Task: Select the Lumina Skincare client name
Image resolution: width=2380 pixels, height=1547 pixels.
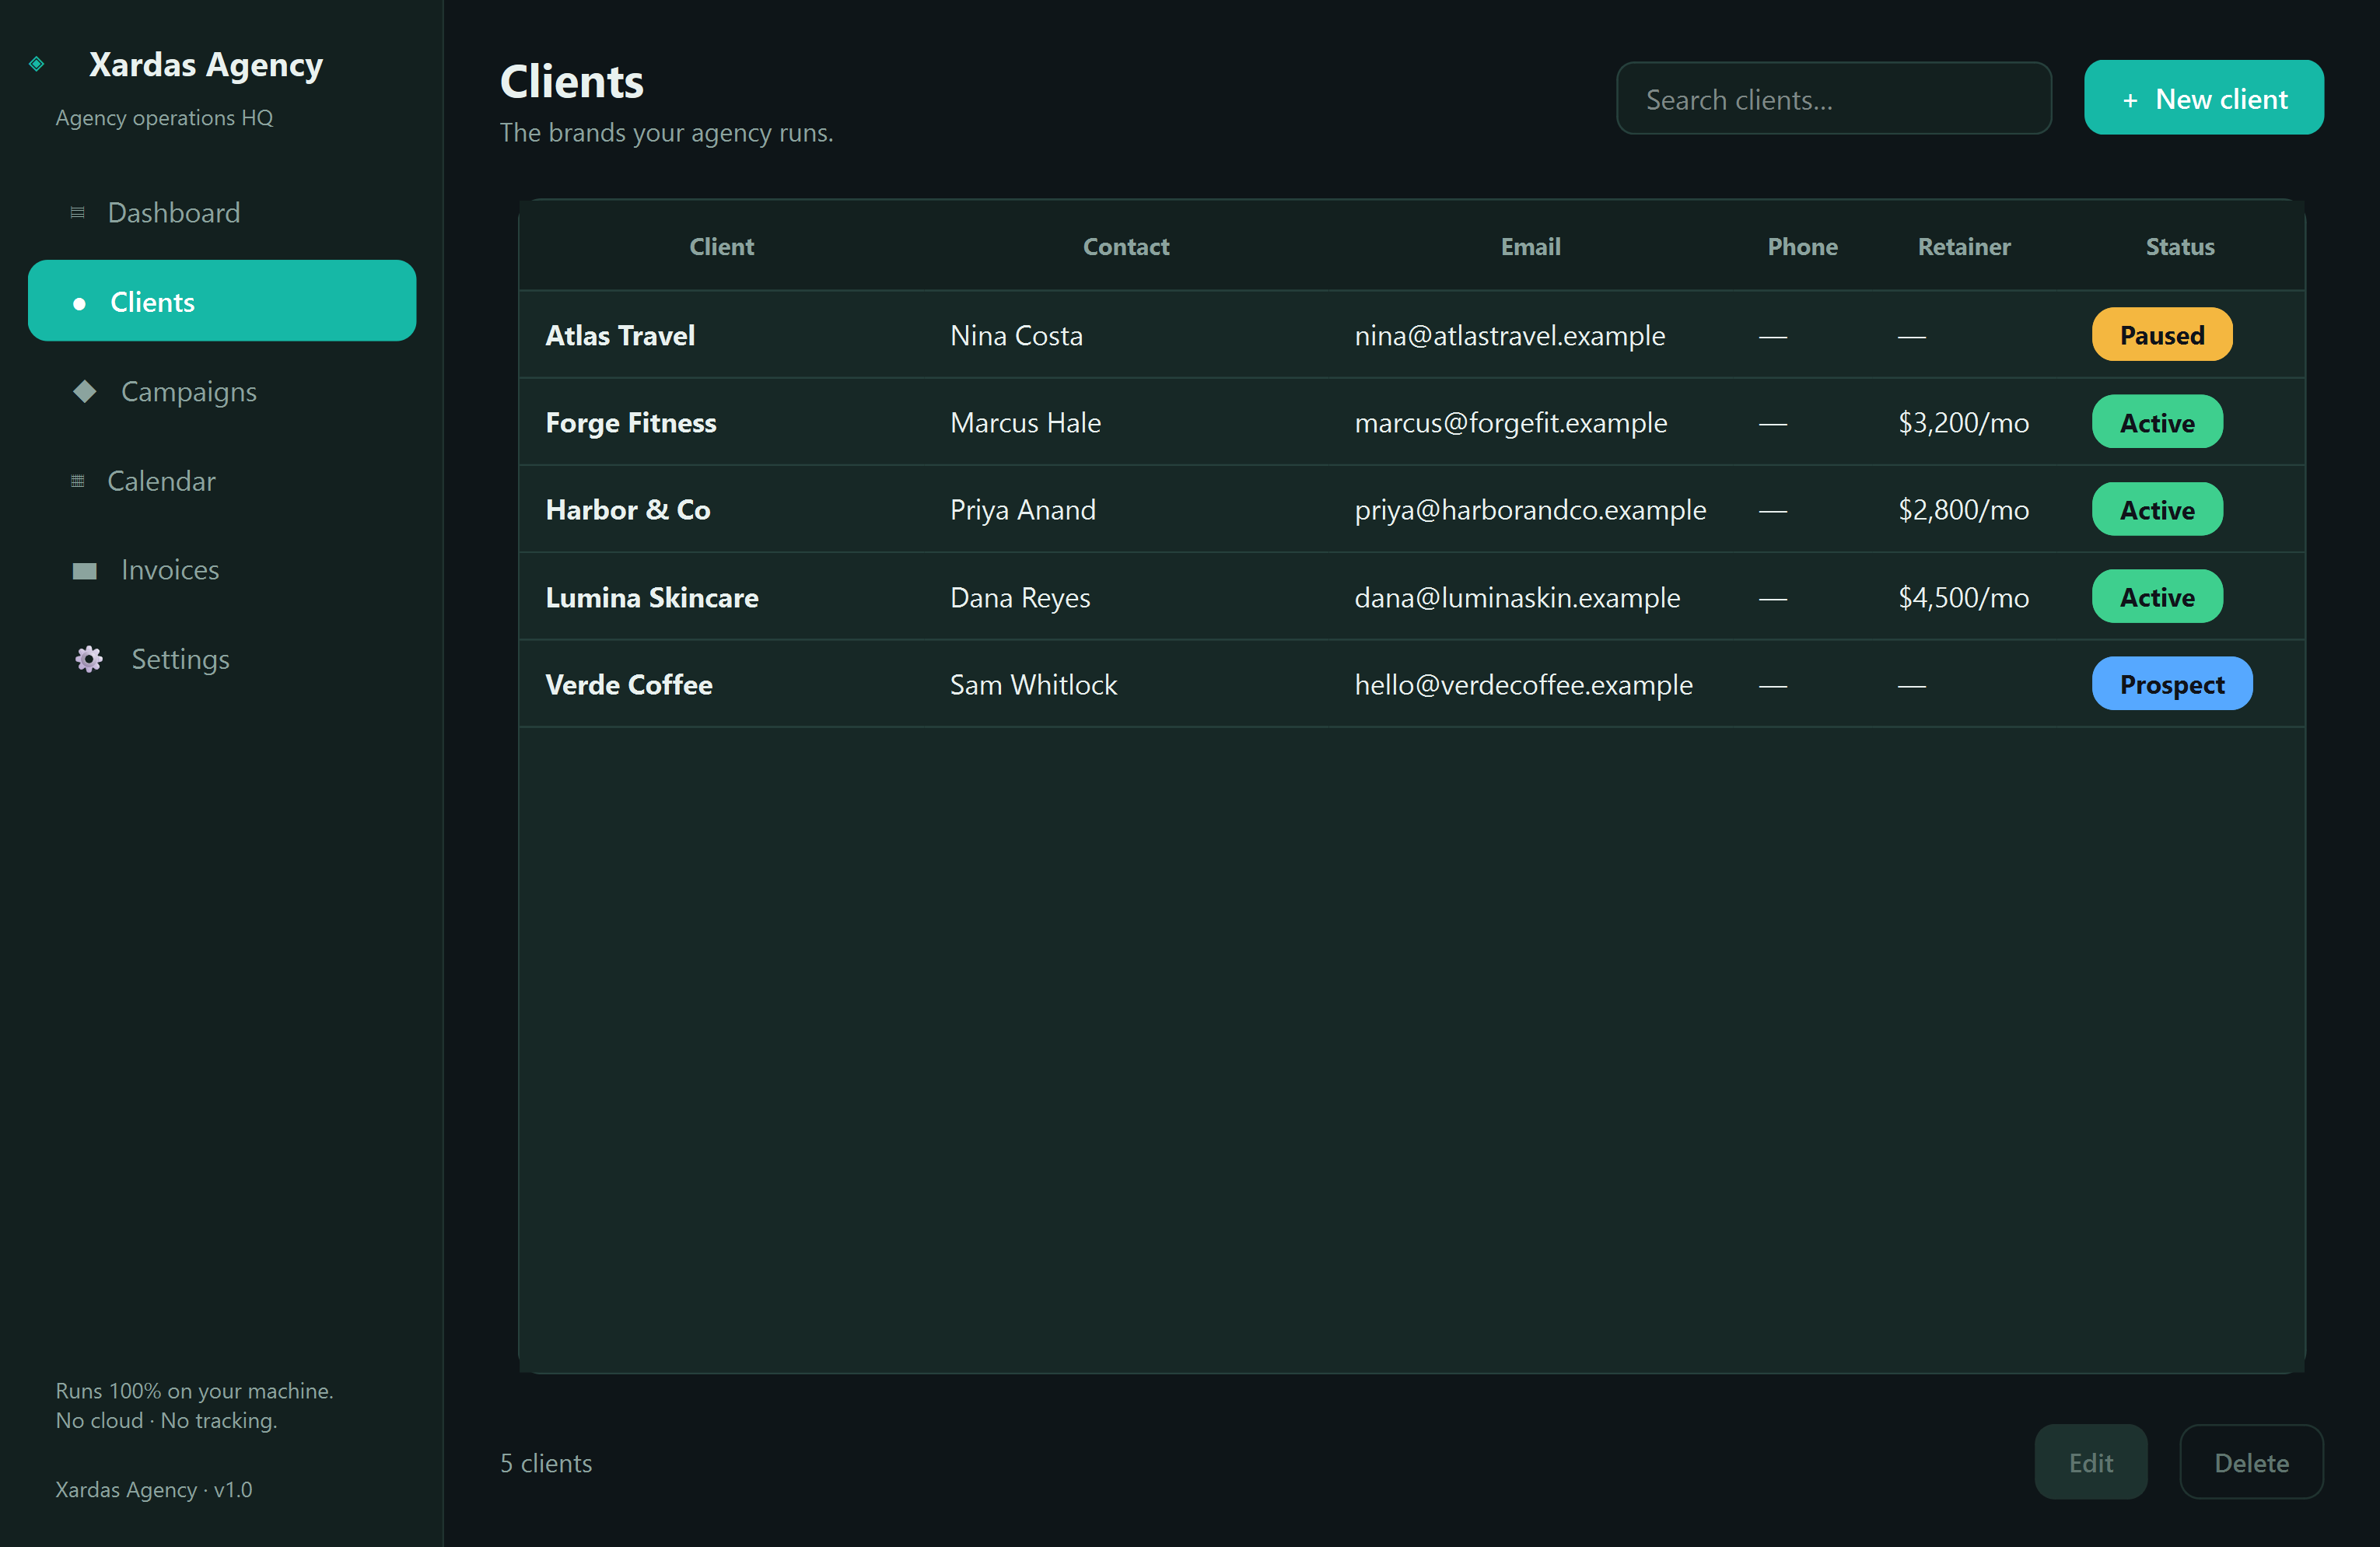Action: pyautogui.click(x=652, y=597)
